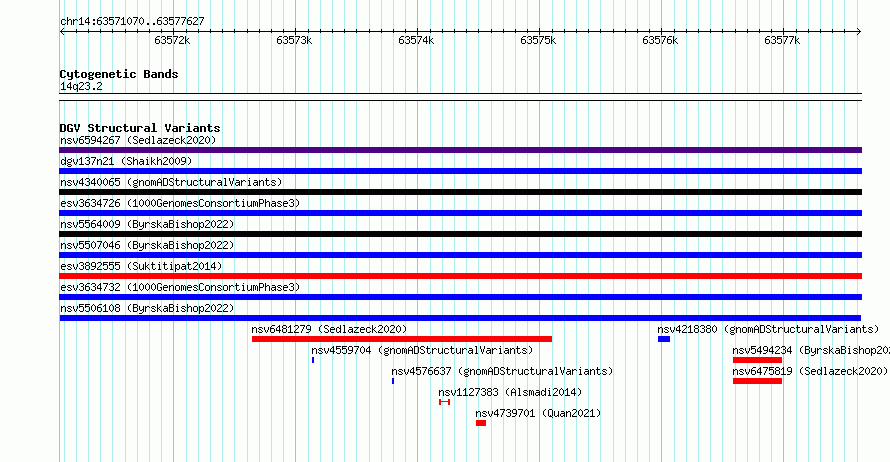Viewport: 890px width, 462px height.
Task: Click nsv4218380 (gnomADStructuralVariants) label
Action: click(768, 329)
